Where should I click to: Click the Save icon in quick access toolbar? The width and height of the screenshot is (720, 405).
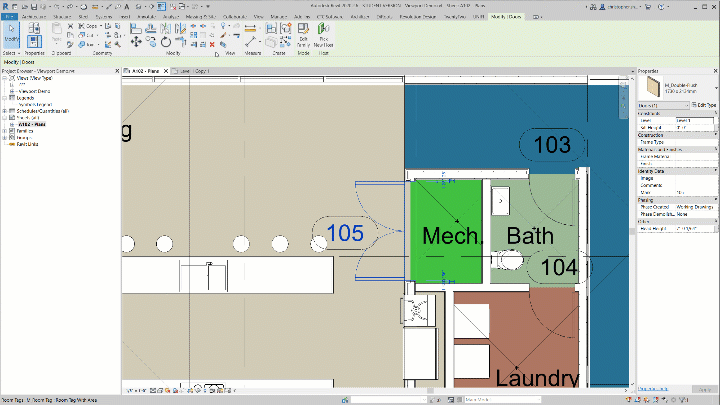pyautogui.click(x=34, y=7)
